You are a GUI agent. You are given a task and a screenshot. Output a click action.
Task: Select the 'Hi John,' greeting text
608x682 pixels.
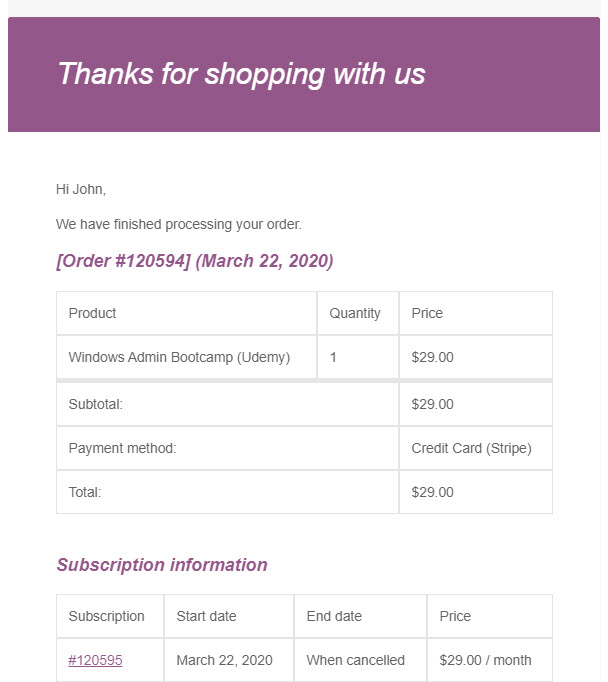click(81, 189)
